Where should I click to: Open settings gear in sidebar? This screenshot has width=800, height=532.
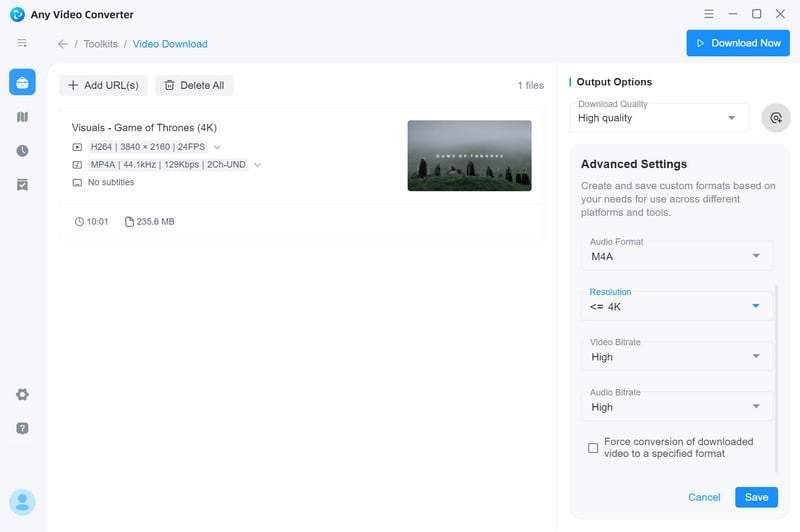click(x=22, y=394)
